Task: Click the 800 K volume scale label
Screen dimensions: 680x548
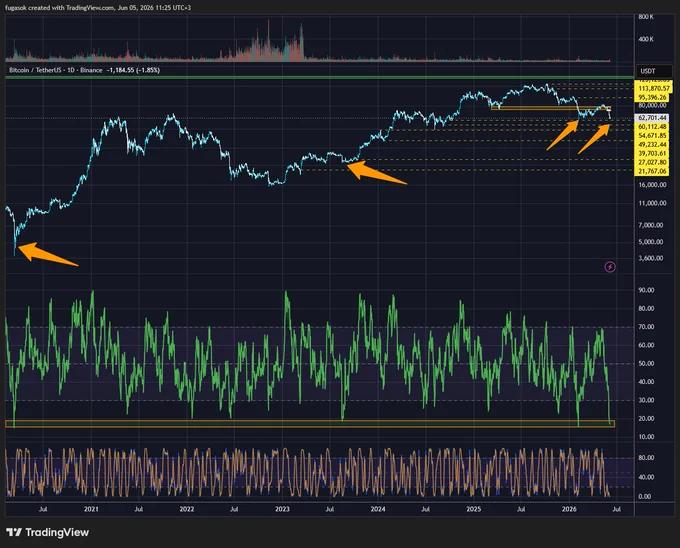Action: pyautogui.click(x=646, y=17)
